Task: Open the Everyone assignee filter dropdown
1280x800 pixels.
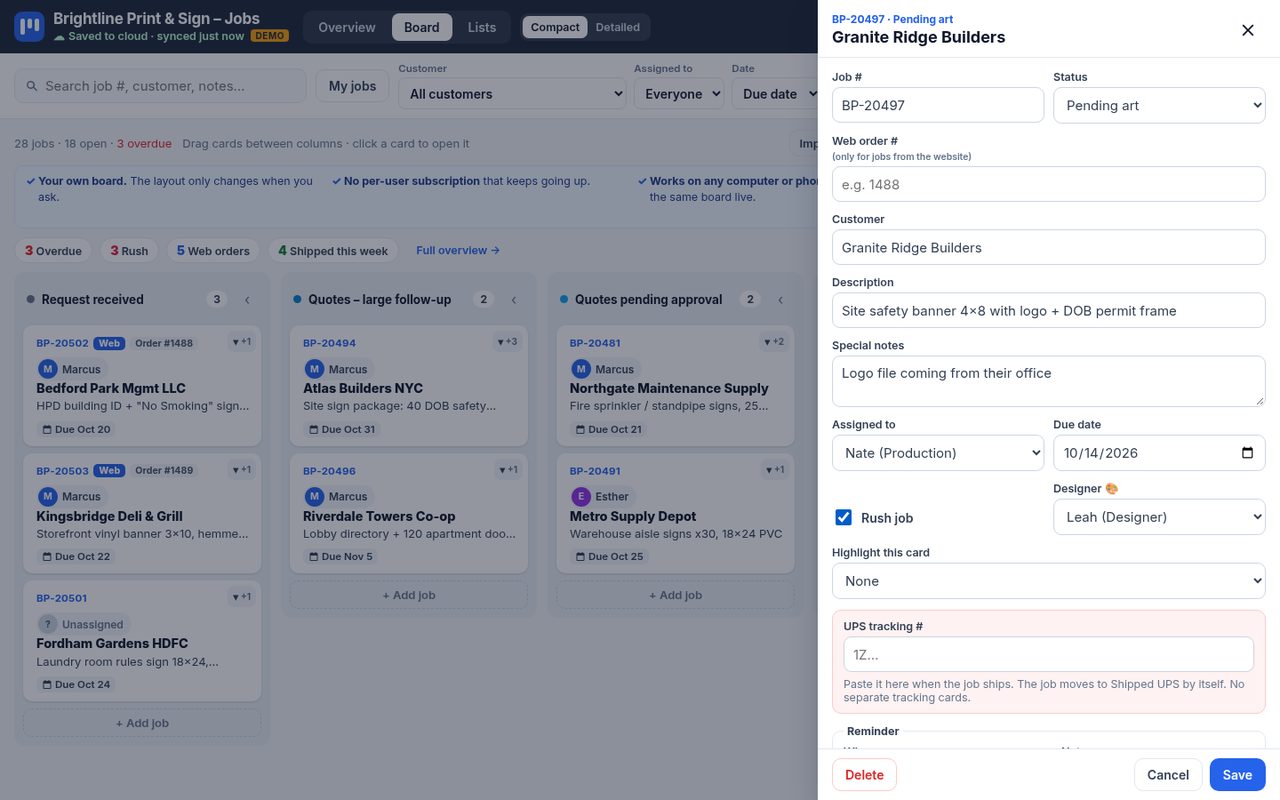Action: point(679,94)
